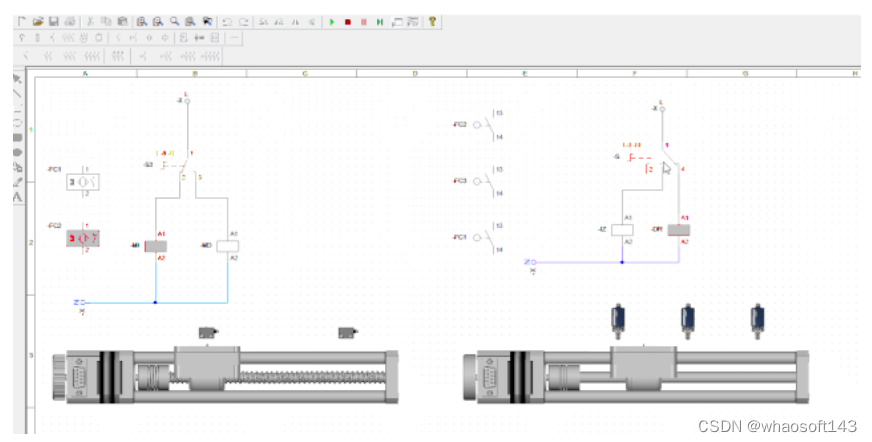Viewport: 872px width, 442px height.
Task: Toggle the S selector switch in right circuit
Action: coord(652,159)
